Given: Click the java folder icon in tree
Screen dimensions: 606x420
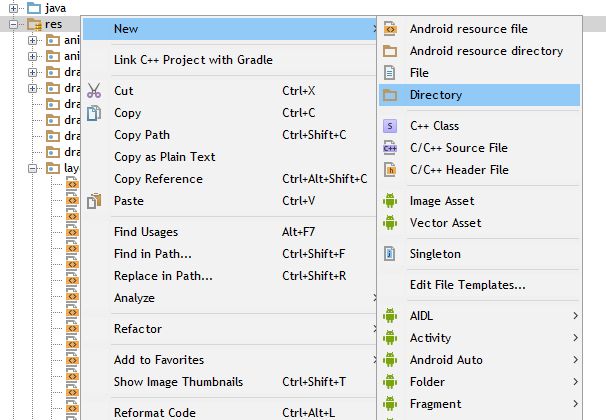Looking at the screenshot, I should (34, 8).
